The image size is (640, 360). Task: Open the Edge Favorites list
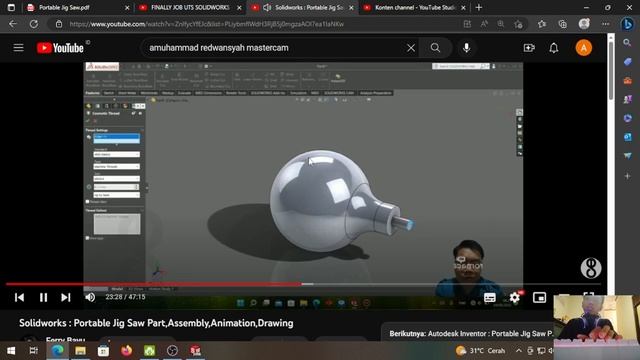pyautogui.click(x=542, y=24)
